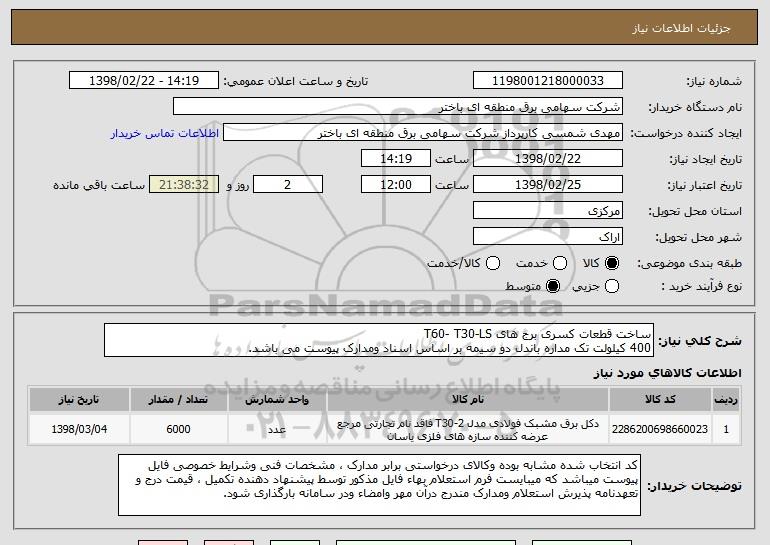Click the public announcement date field 1398/02/22 - 14:19
Image resolution: width=770 pixels, height=545 pixels.
pyautogui.click(x=144, y=81)
